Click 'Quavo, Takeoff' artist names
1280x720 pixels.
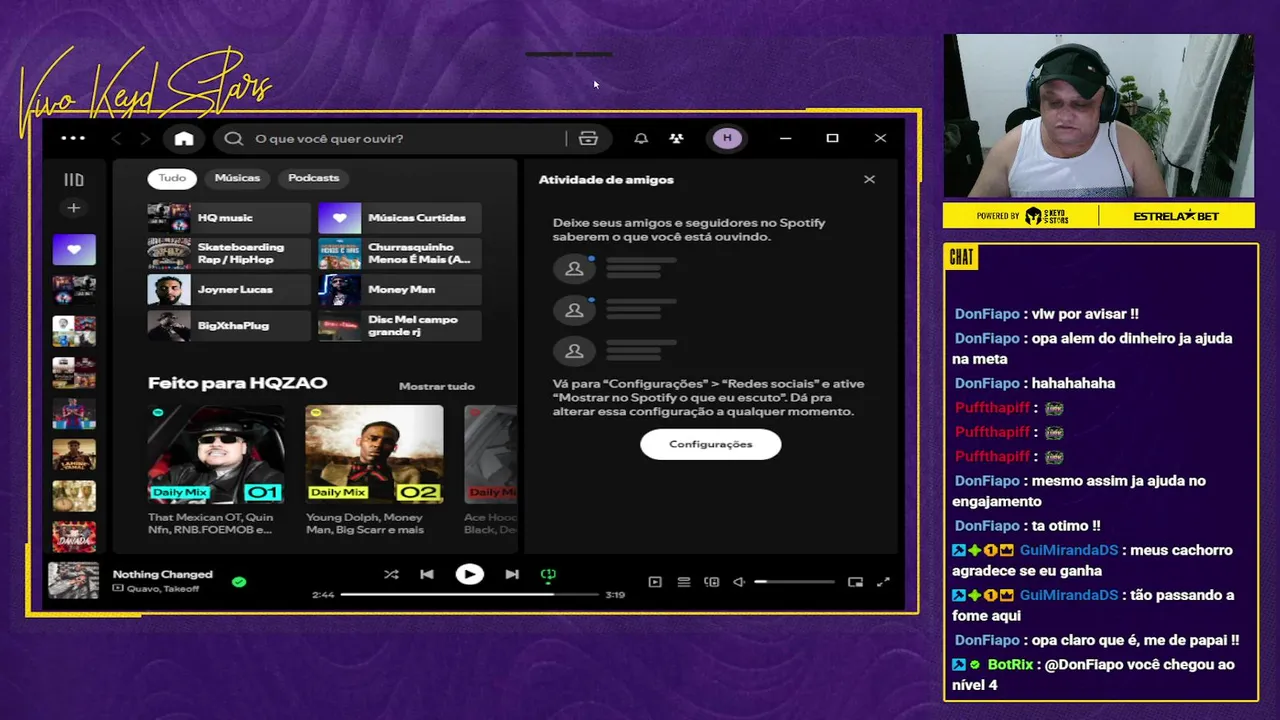[162, 589]
